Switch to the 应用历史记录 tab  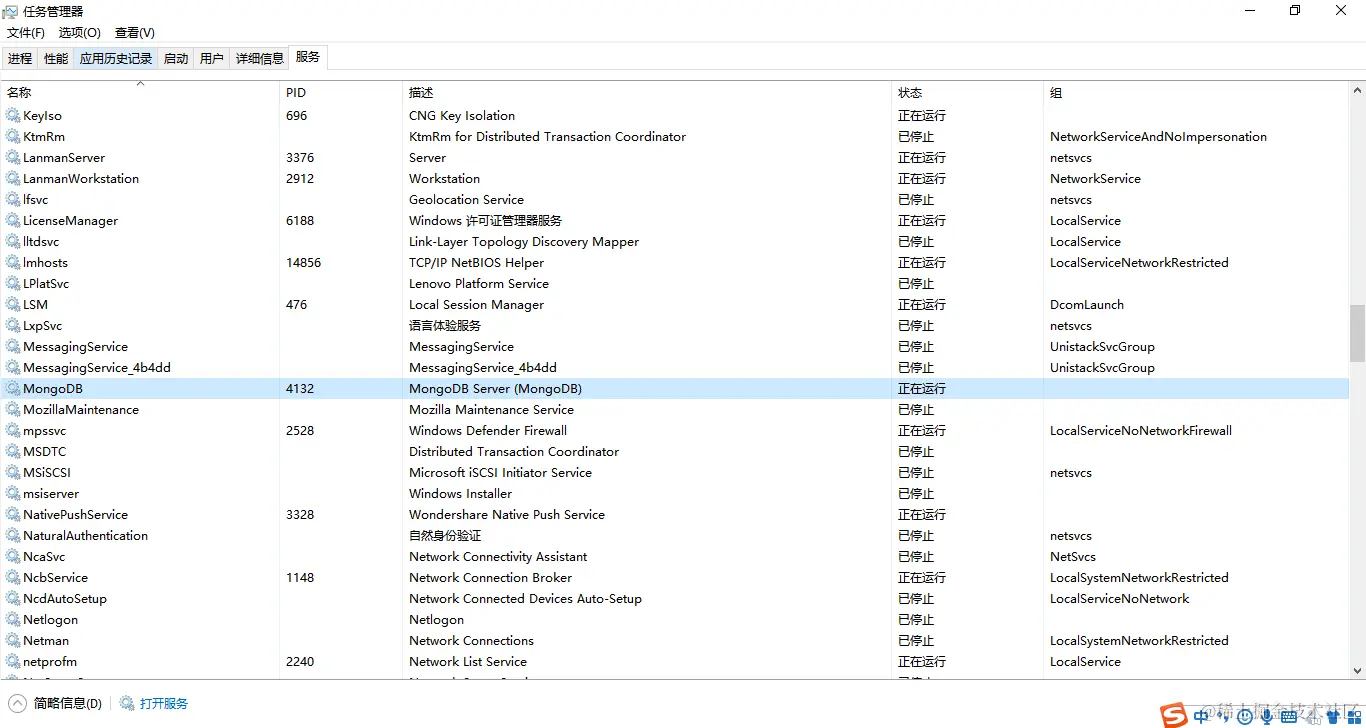[x=116, y=59]
